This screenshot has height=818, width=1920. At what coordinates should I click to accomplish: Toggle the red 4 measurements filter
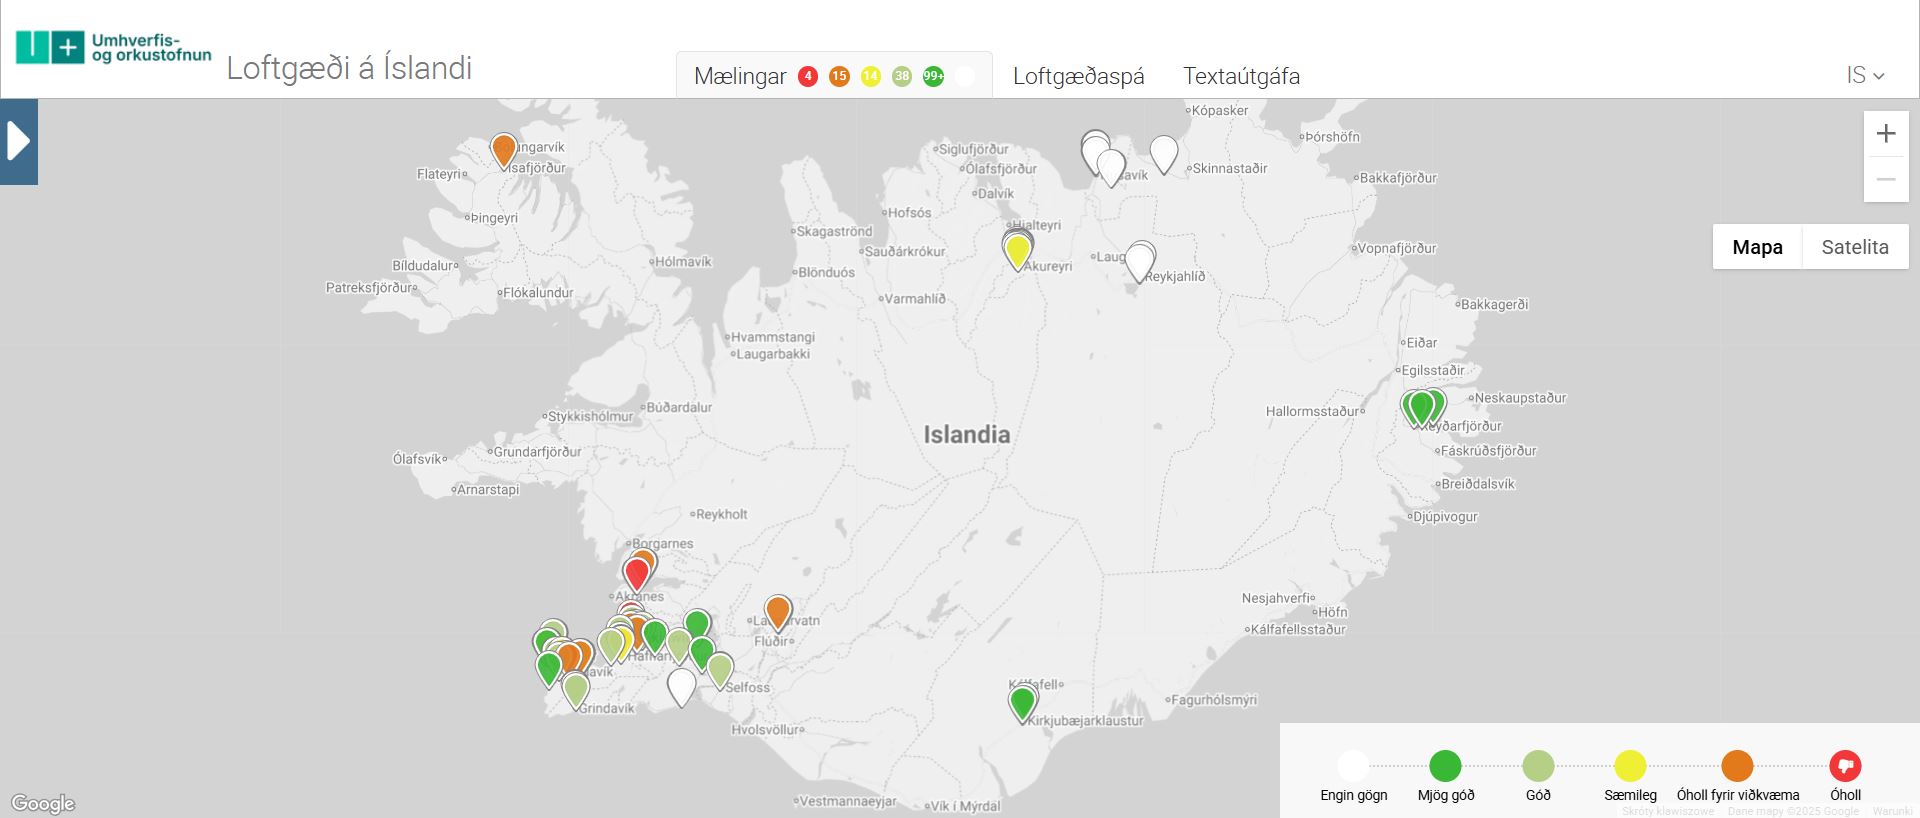tap(808, 77)
